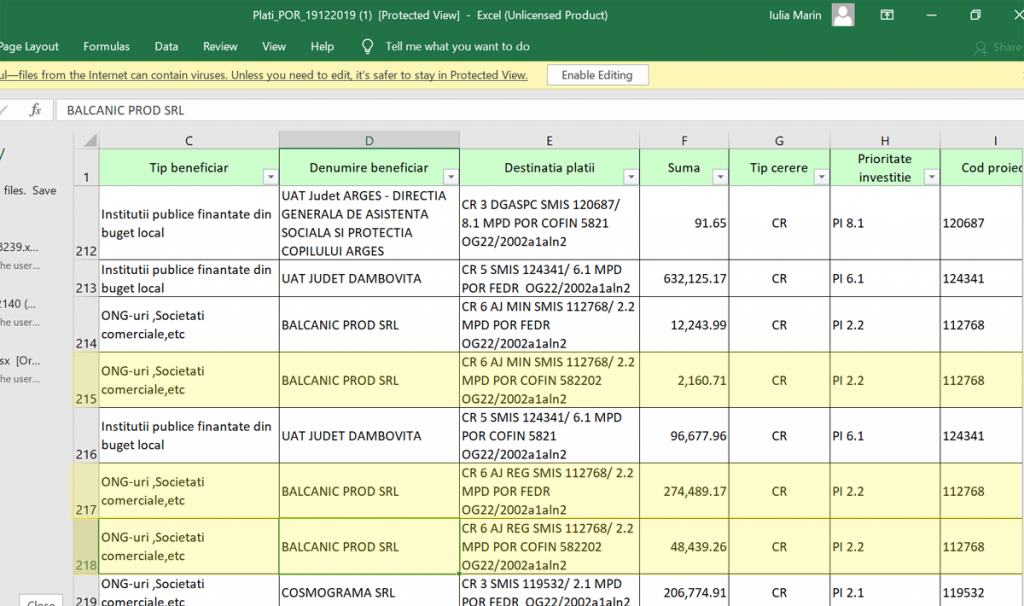Click the Tip beneficiar header cell

189,167
